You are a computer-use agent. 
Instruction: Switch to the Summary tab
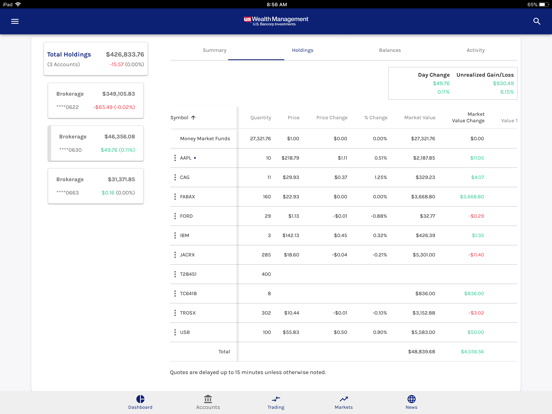[x=214, y=50]
